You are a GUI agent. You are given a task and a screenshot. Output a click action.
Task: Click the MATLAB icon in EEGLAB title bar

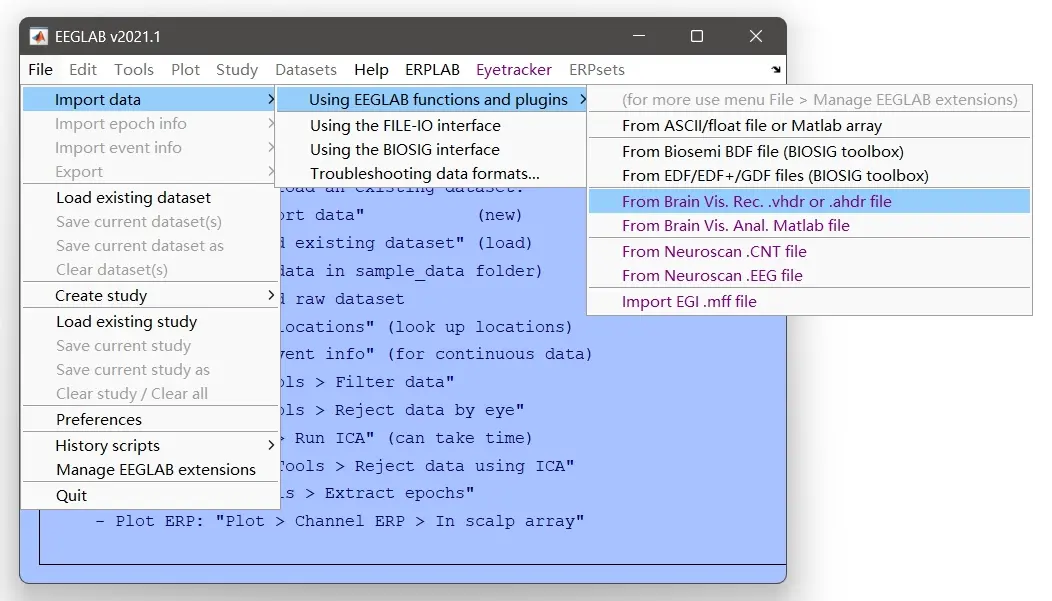pyautogui.click(x=39, y=37)
